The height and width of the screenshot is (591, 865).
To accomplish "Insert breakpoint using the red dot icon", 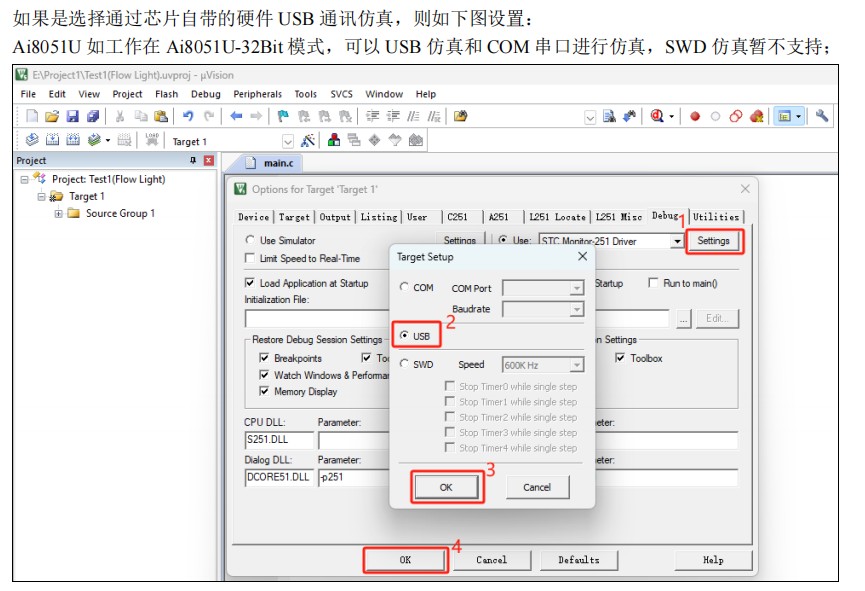I will click(x=695, y=117).
